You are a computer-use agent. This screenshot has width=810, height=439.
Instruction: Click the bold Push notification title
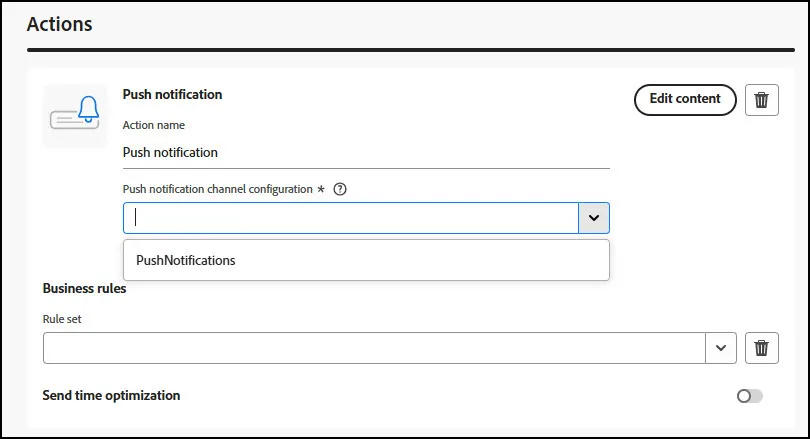(173, 95)
